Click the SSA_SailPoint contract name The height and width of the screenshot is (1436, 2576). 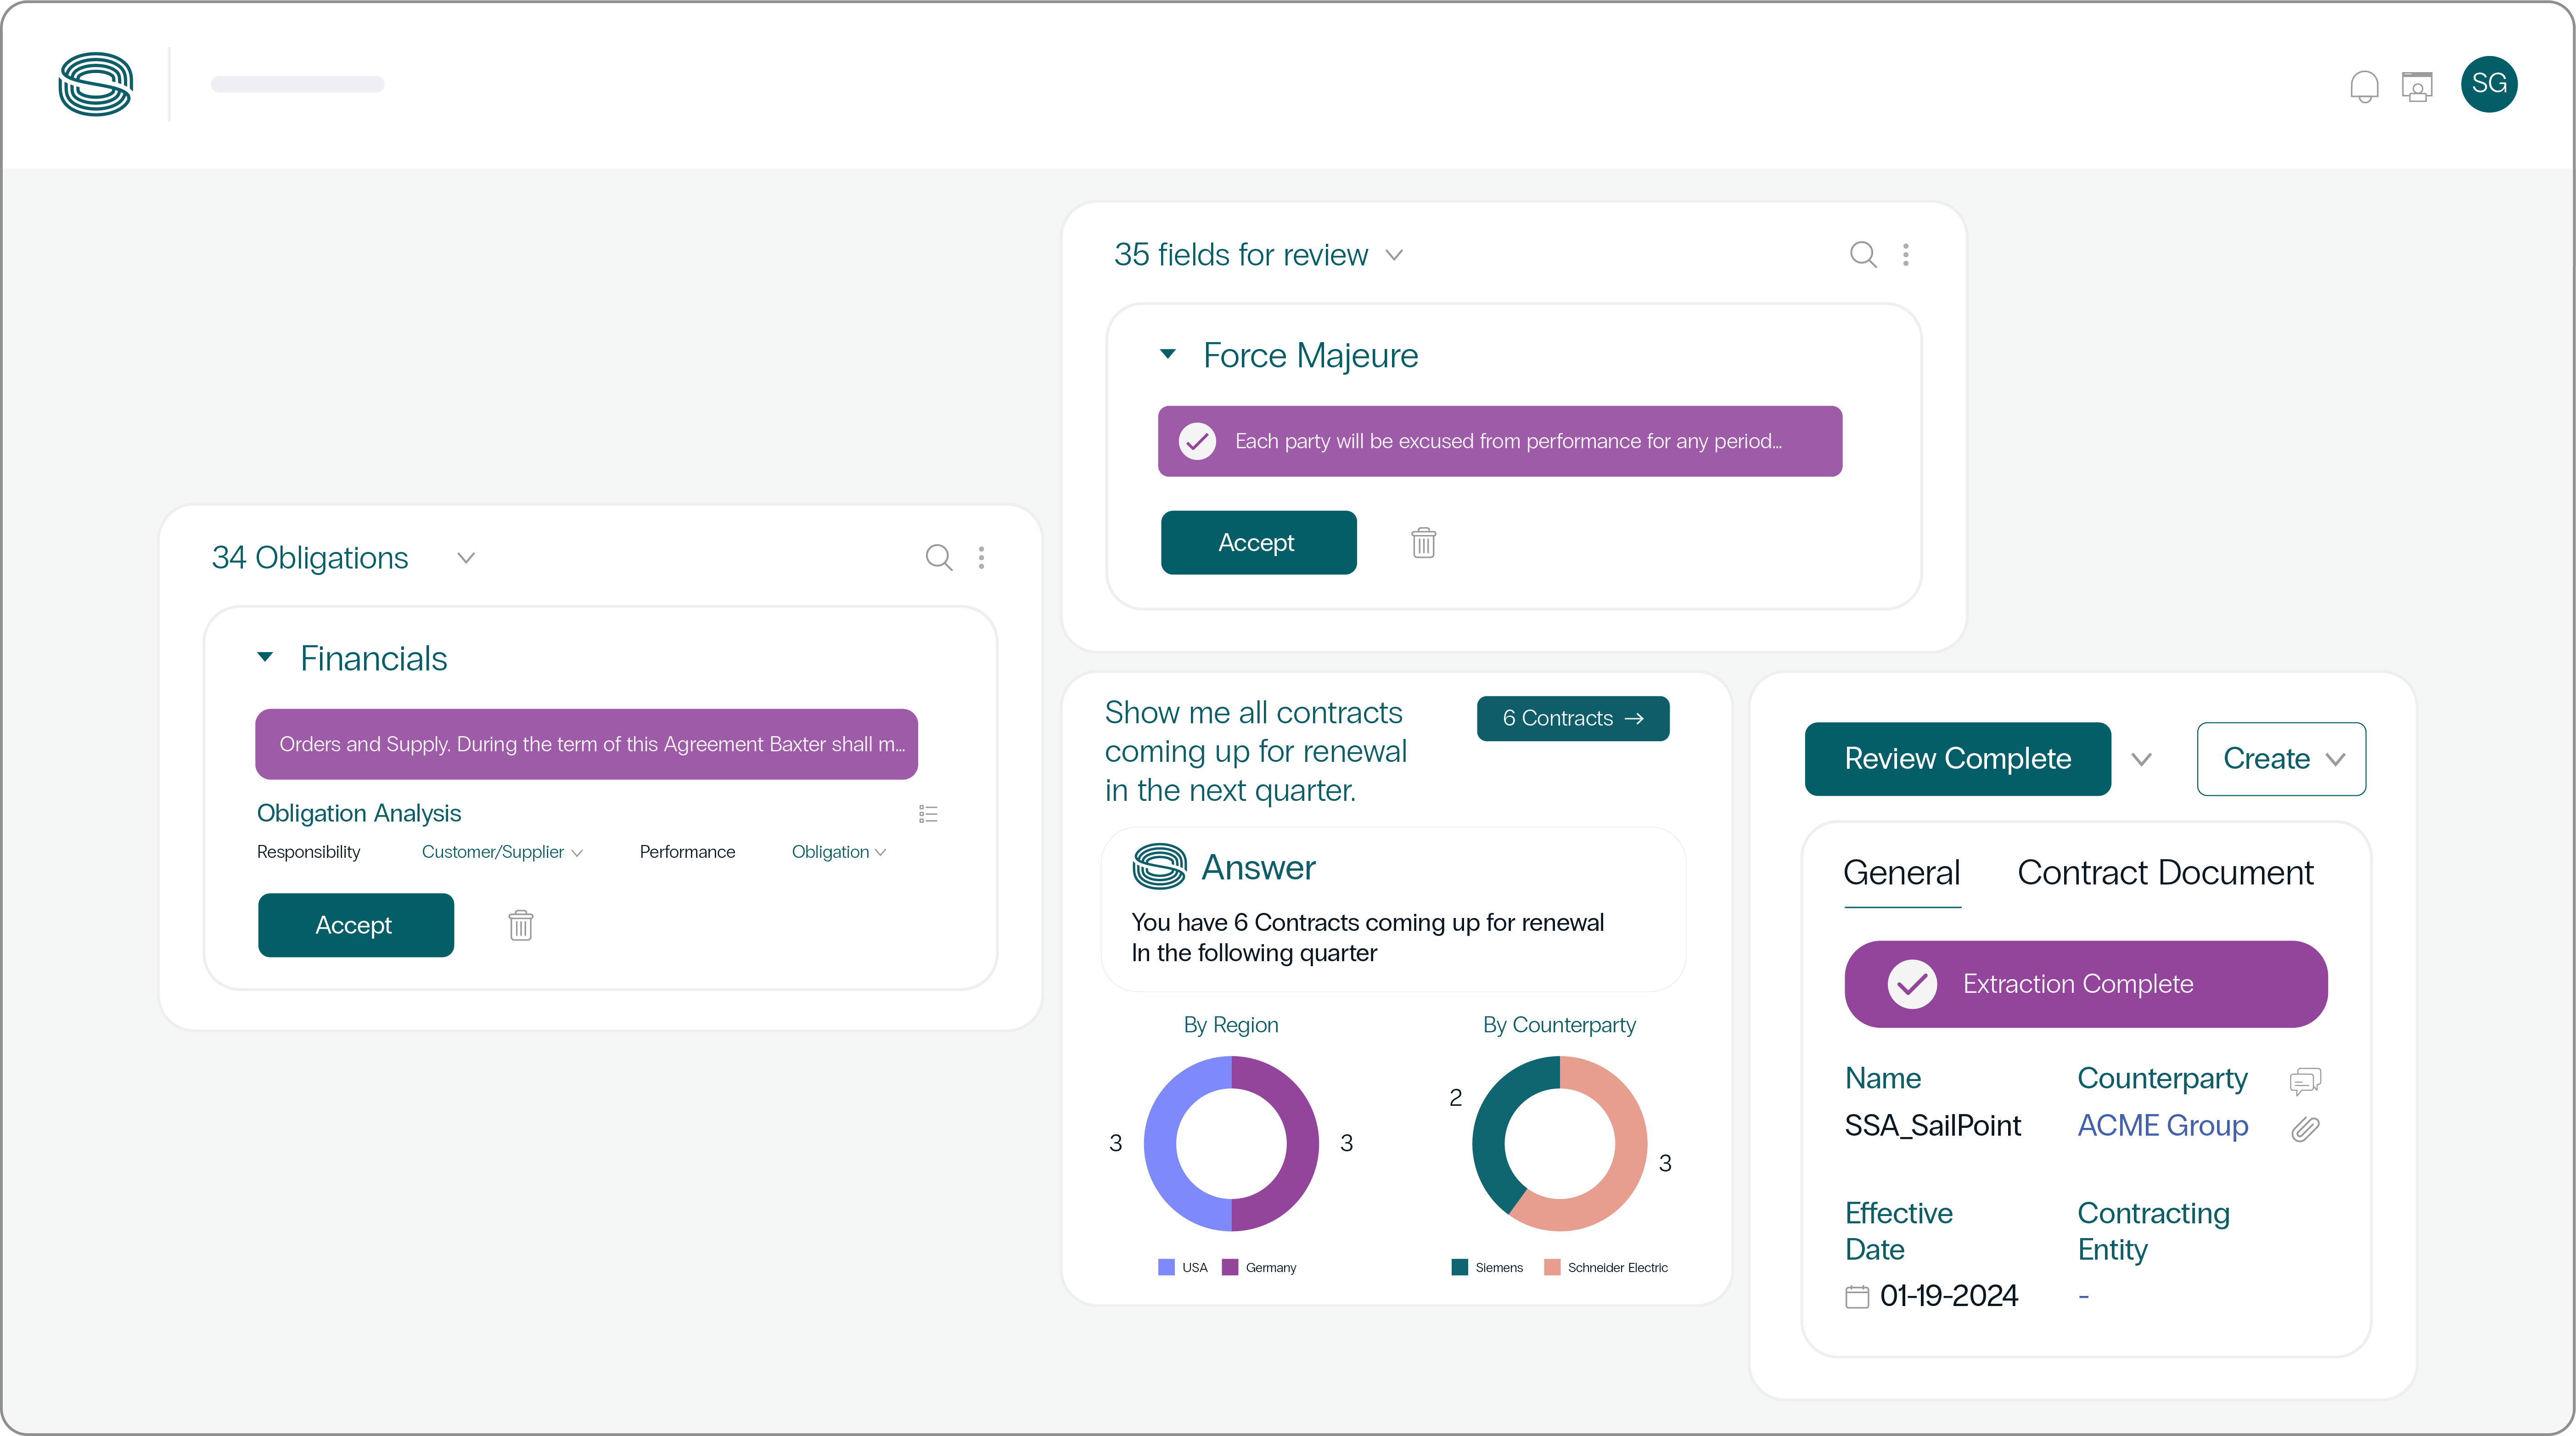1932,1126
